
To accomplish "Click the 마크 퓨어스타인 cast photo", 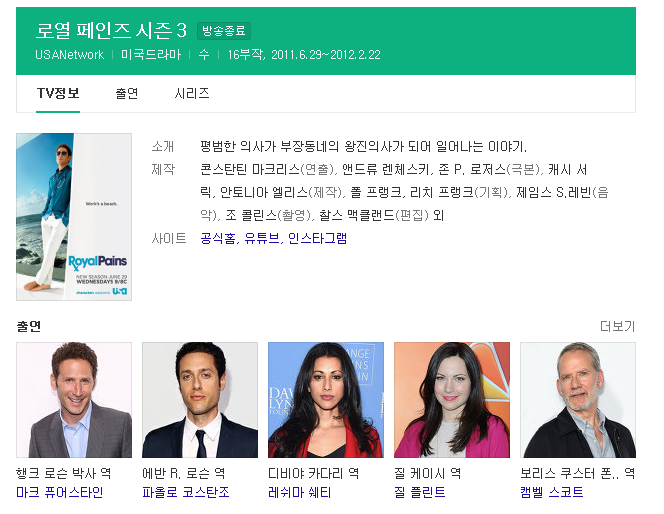I will (74, 400).
